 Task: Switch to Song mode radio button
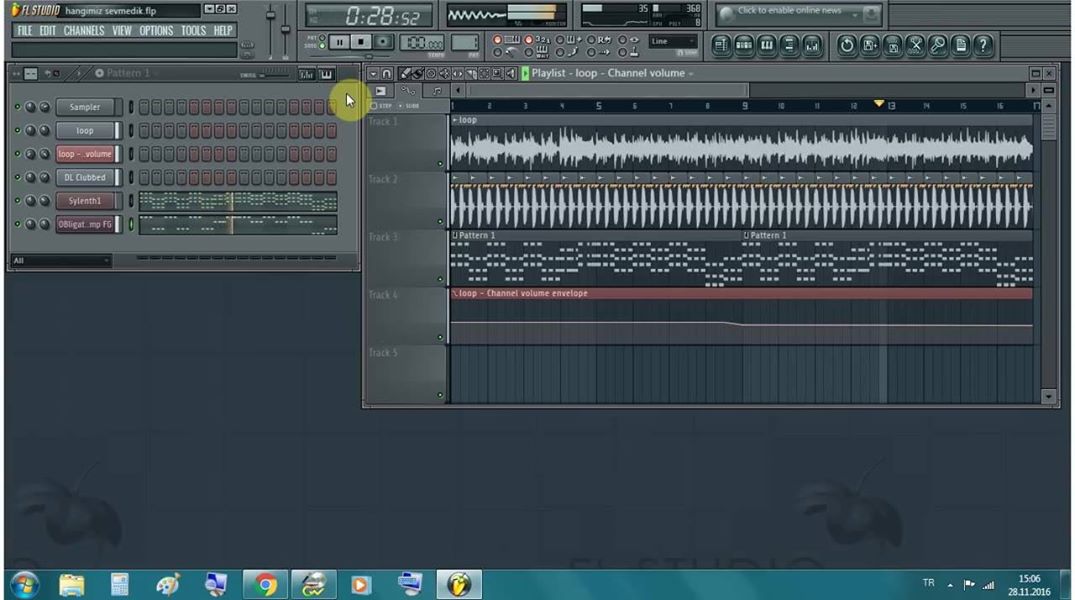click(322, 46)
